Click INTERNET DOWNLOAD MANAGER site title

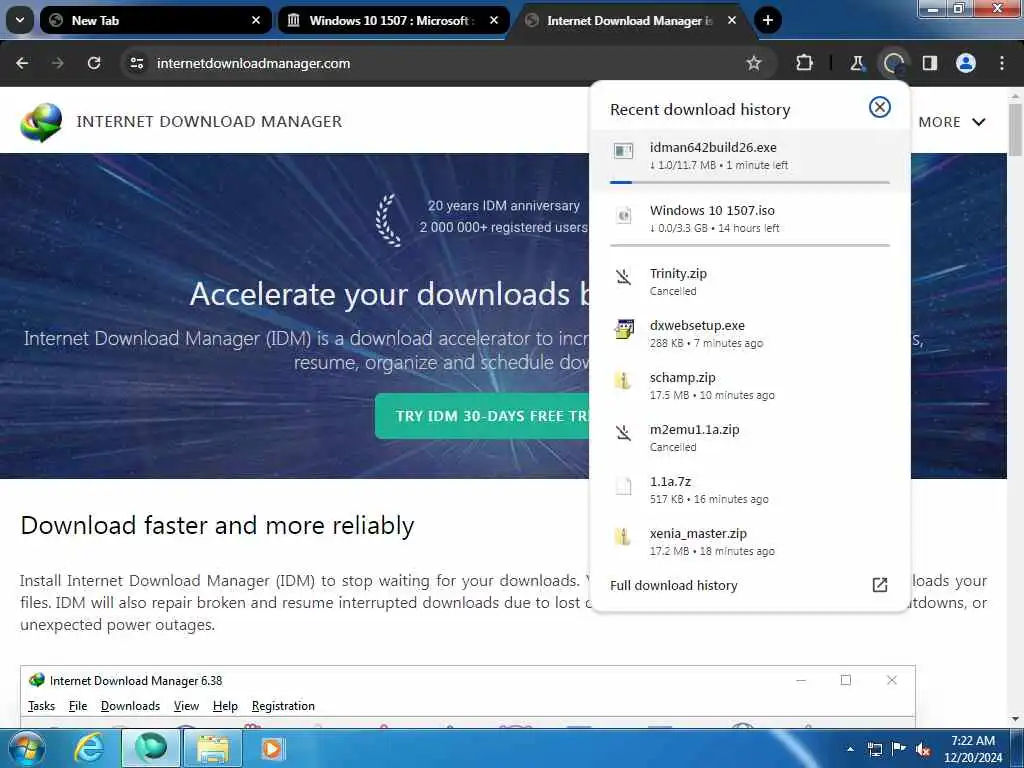point(209,121)
